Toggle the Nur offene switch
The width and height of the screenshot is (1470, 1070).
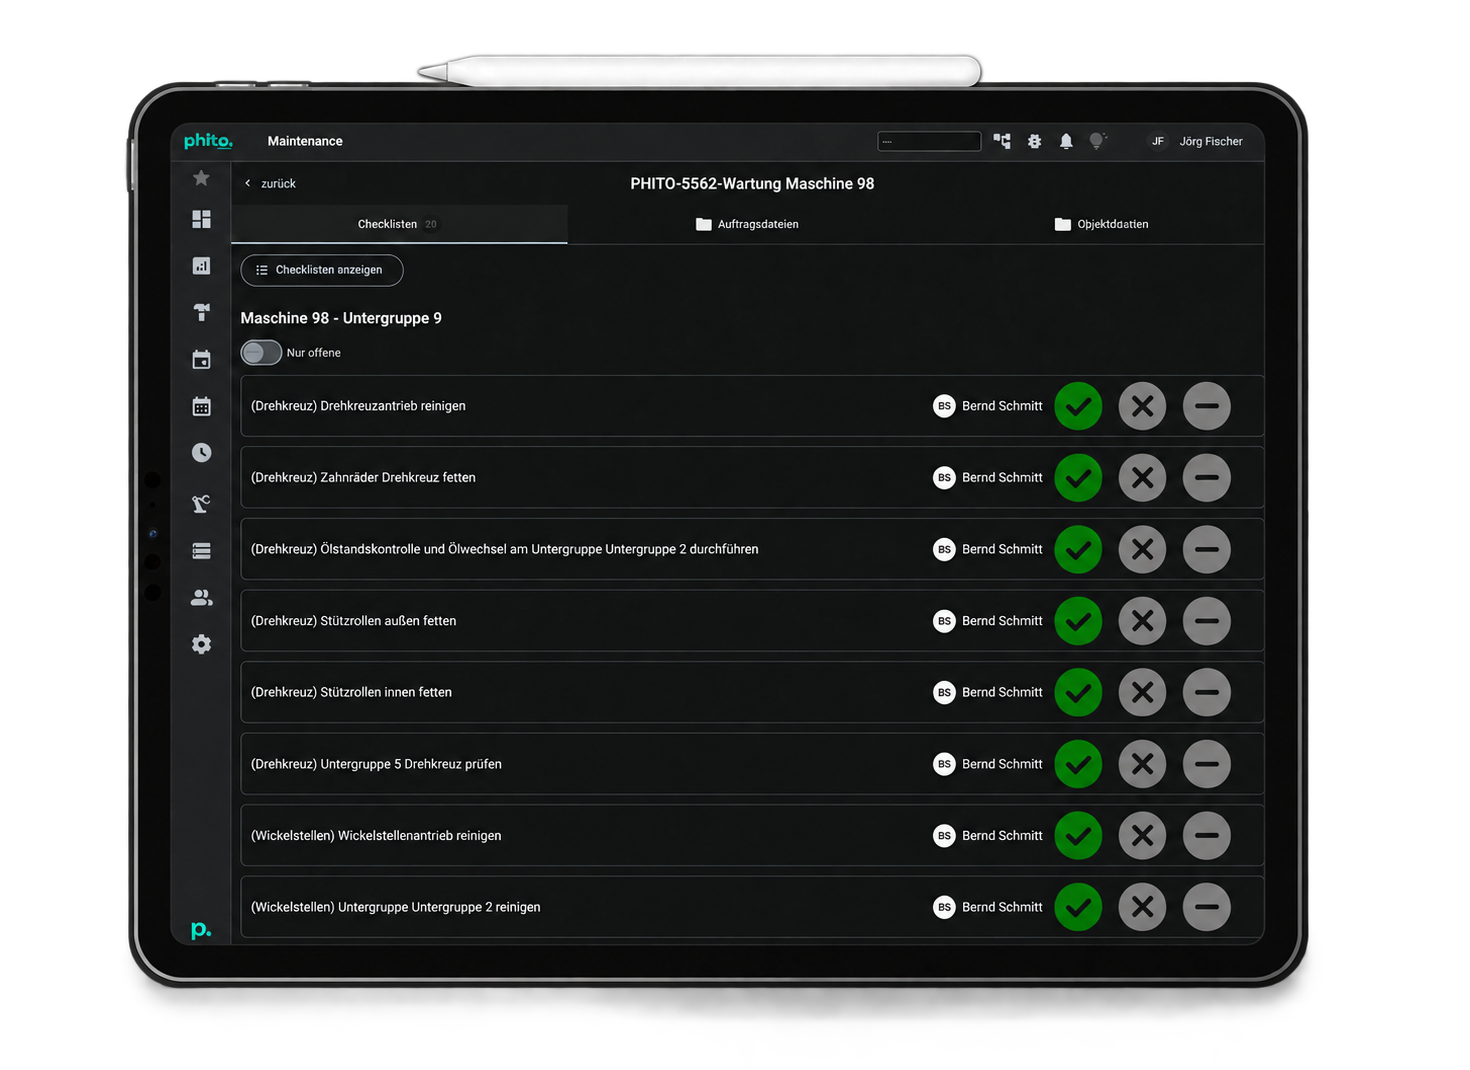261,353
